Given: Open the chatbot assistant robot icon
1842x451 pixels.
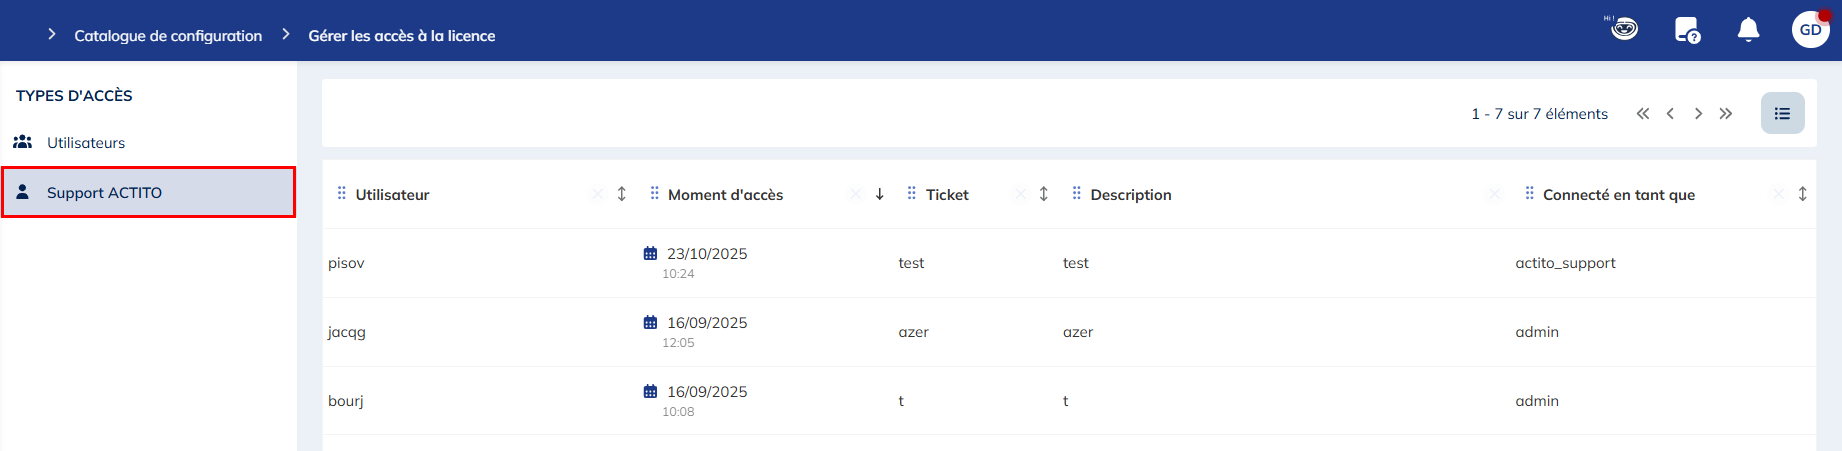Looking at the screenshot, I should point(1624,29).
